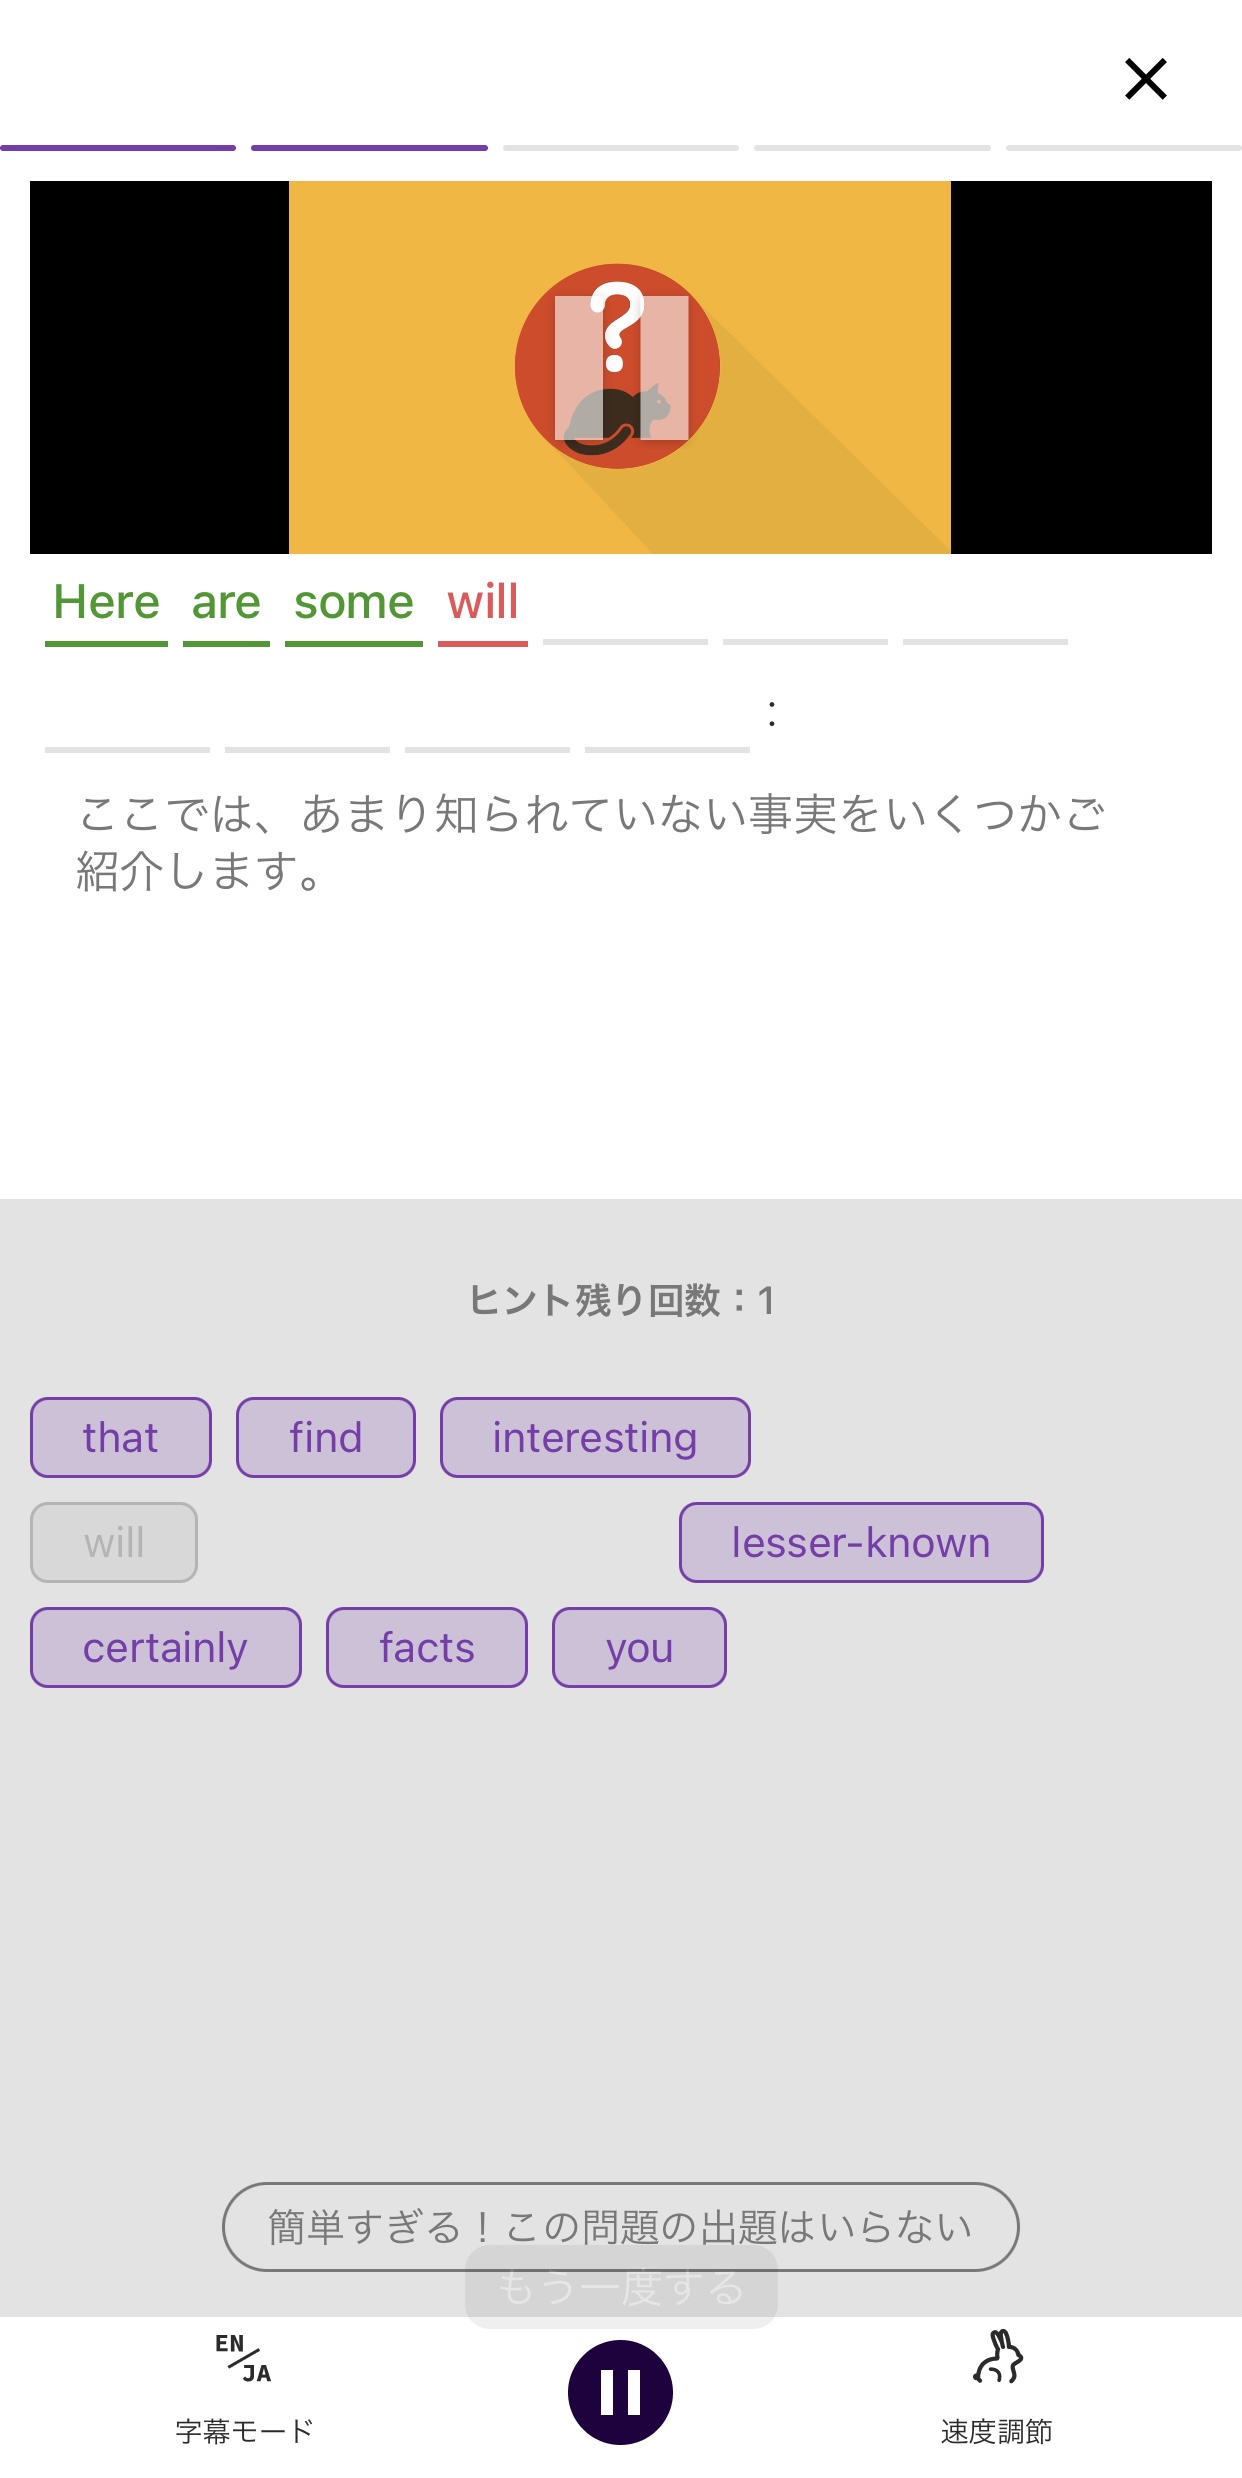Image resolution: width=1242 pixels, height=2478 pixels.
Task: Click the video thumbnail with cat question mark
Action: (620, 367)
